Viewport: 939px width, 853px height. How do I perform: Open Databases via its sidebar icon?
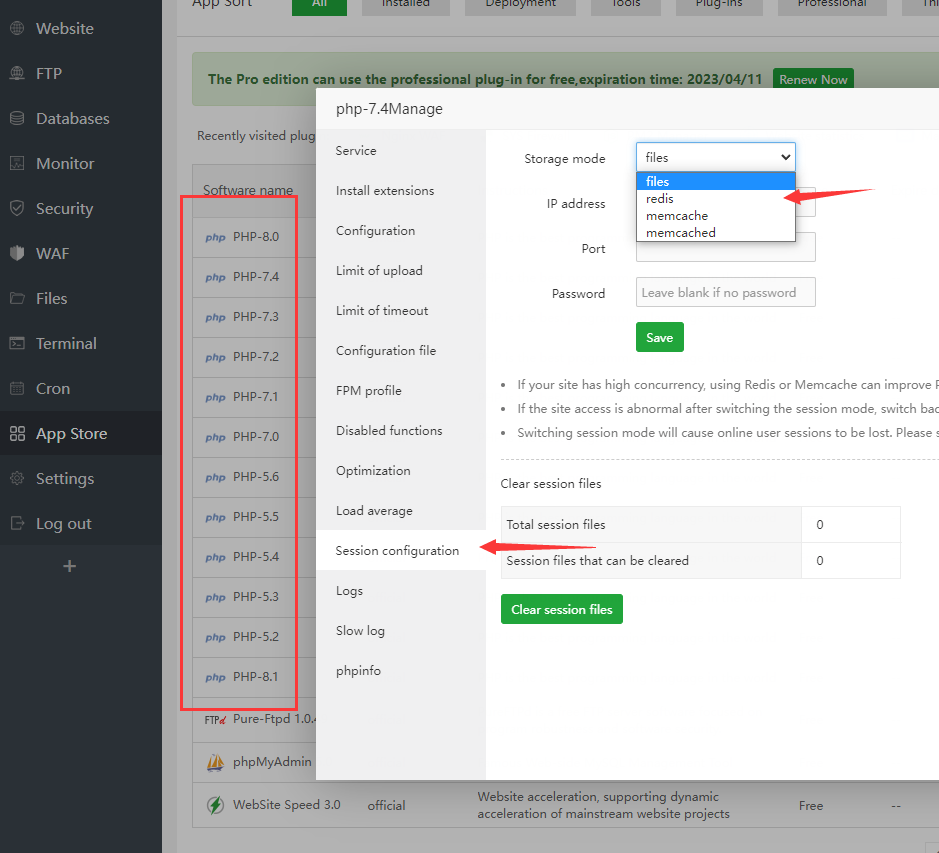click(17, 119)
